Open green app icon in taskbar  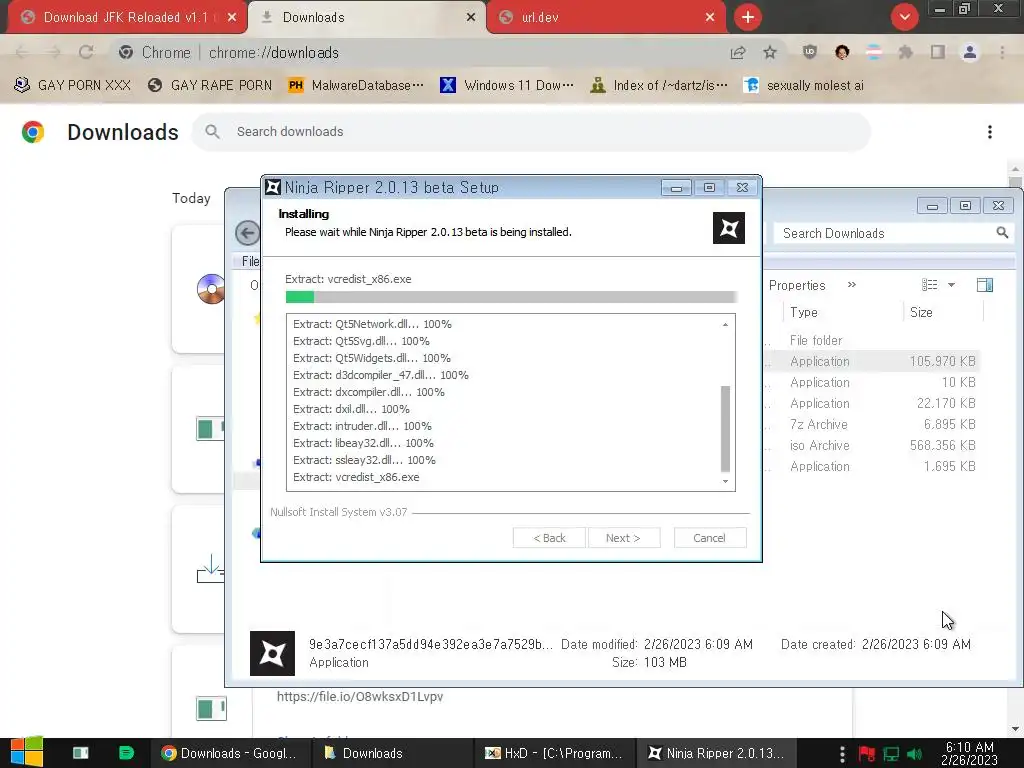[x=126, y=753]
